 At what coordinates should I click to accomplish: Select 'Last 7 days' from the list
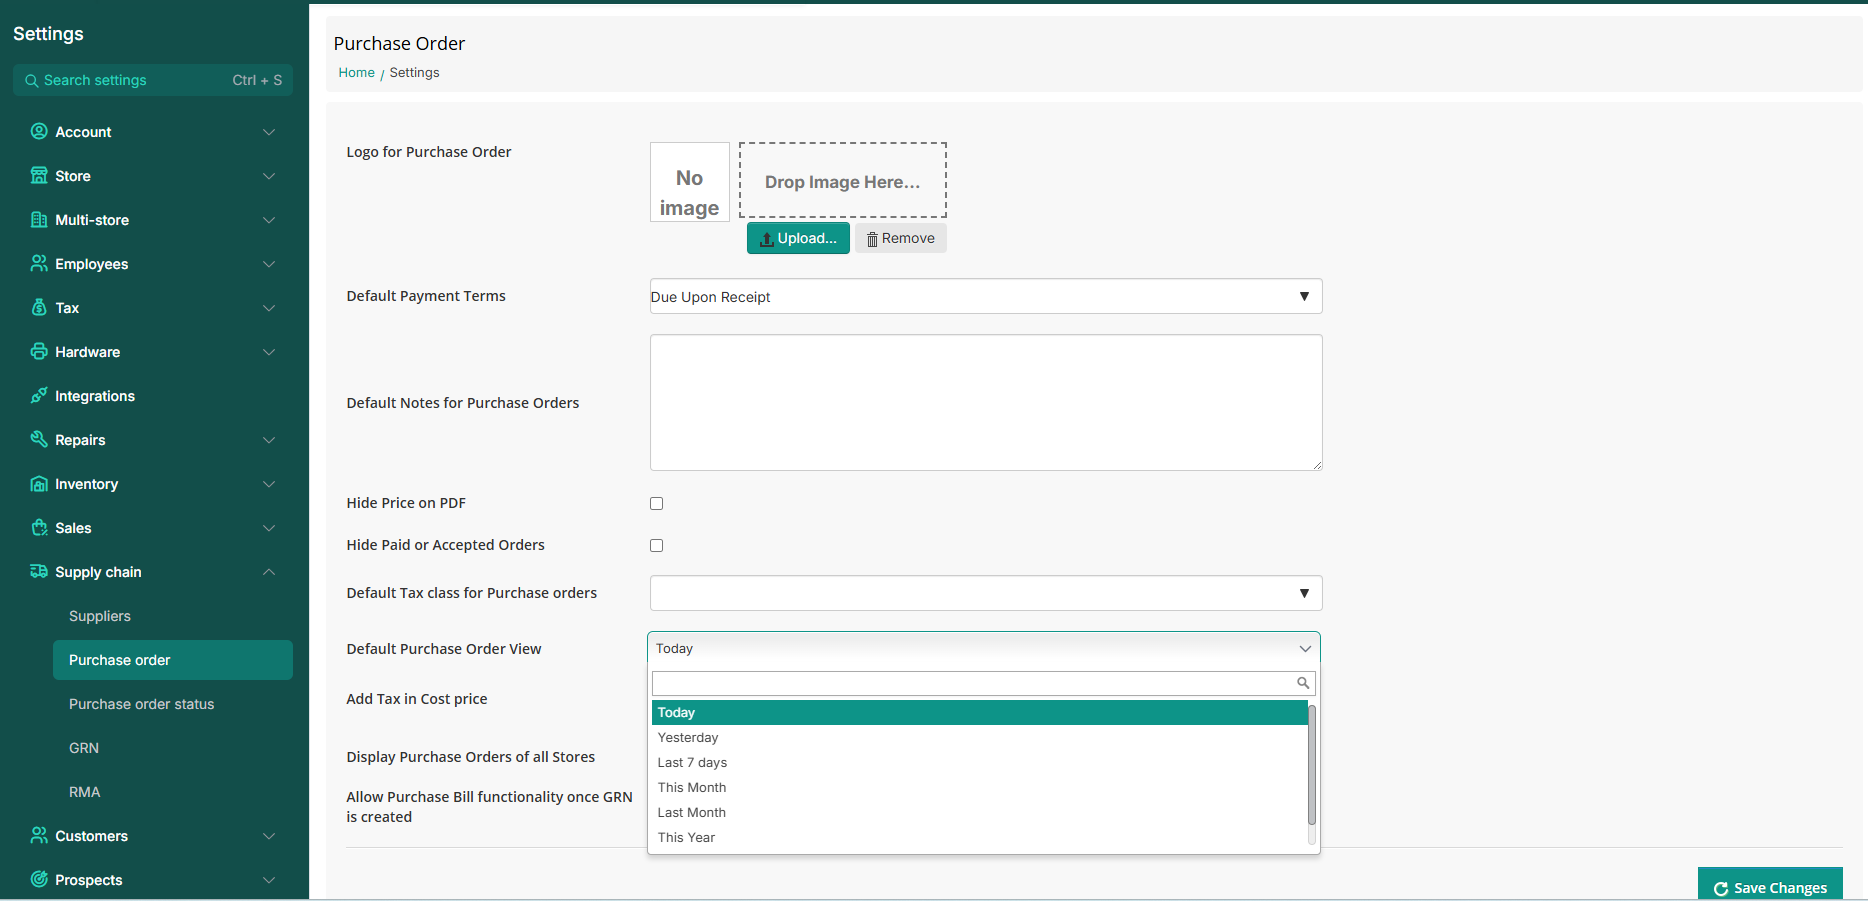click(x=692, y=763)
